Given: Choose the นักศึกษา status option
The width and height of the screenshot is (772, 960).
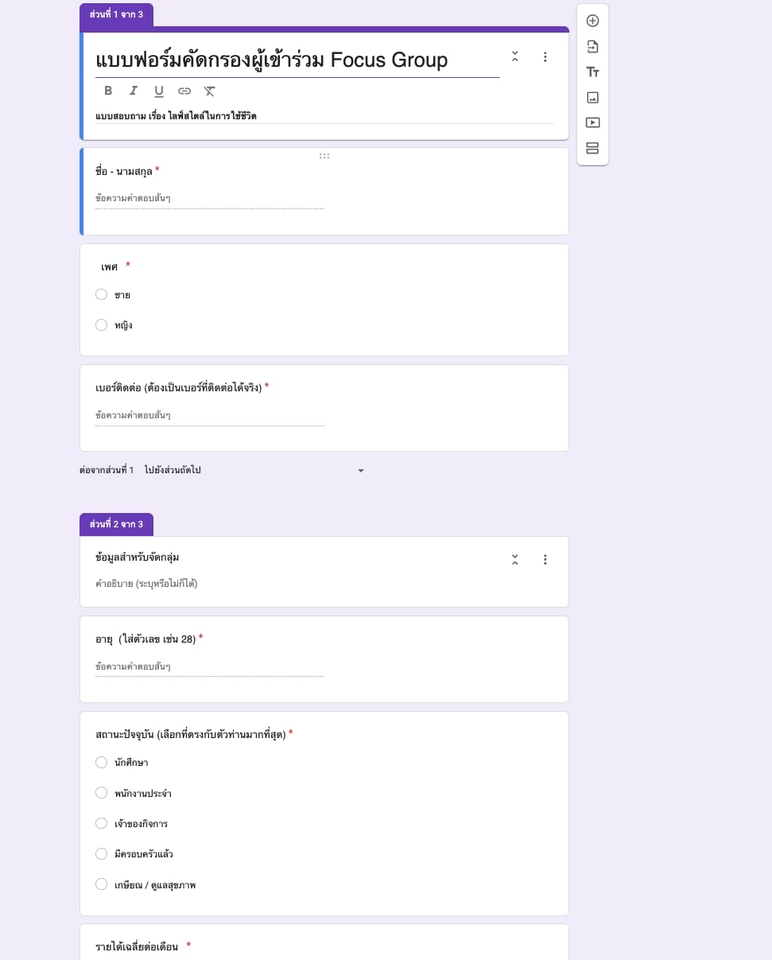Looking at the screenshot, I should [102, 763].
